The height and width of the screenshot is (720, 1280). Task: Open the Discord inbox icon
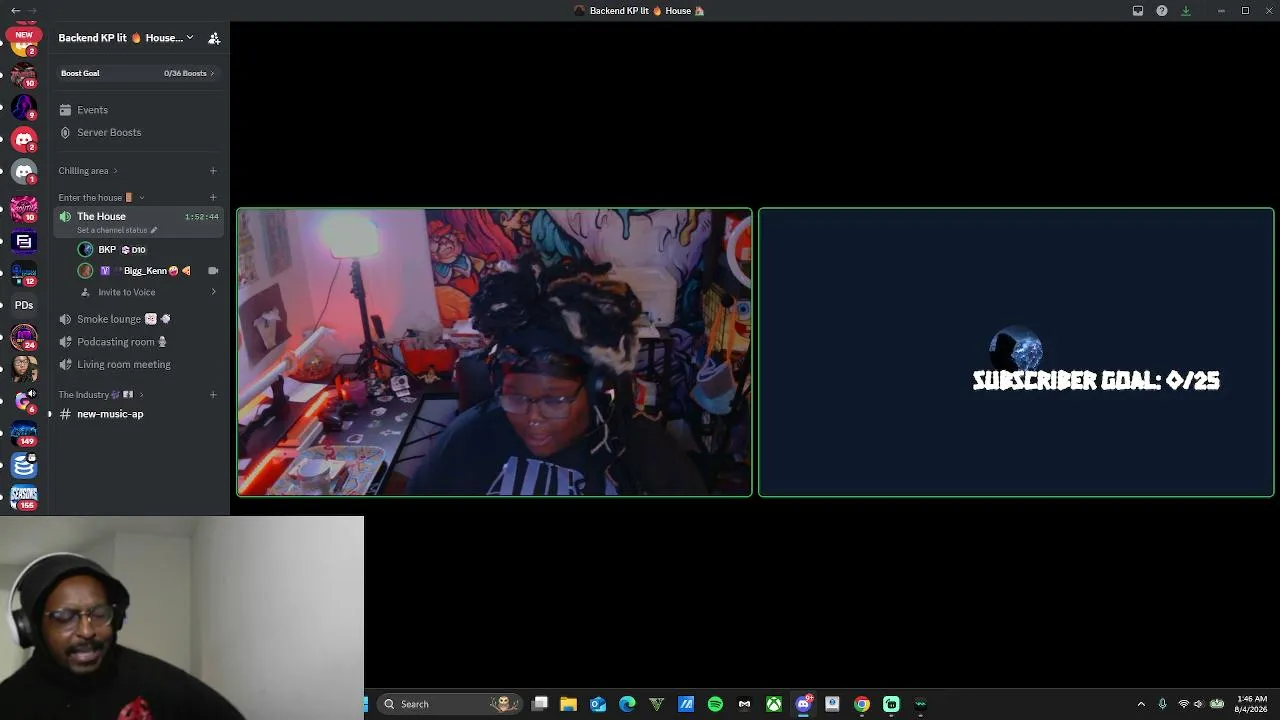pyautogui.click(x=1138, y=11)
